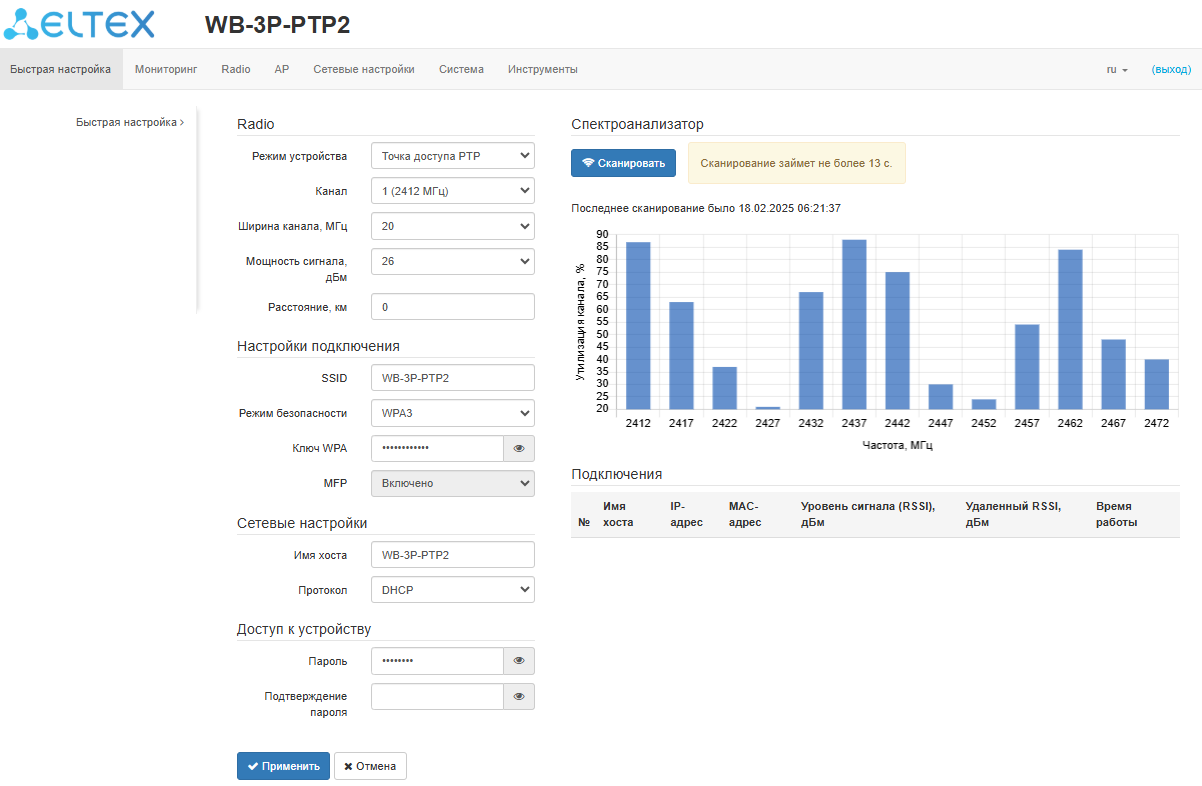Click the (выход) logout link

click(x=1171, y=70)
